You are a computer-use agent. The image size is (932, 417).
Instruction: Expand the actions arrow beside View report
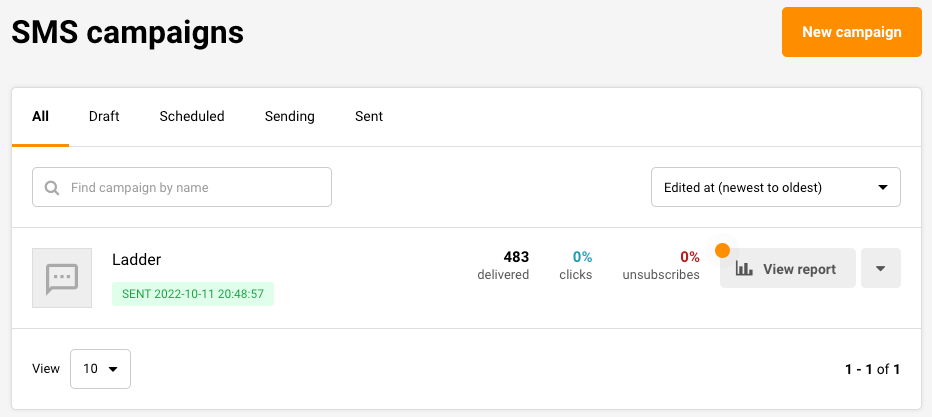(880, 268)
